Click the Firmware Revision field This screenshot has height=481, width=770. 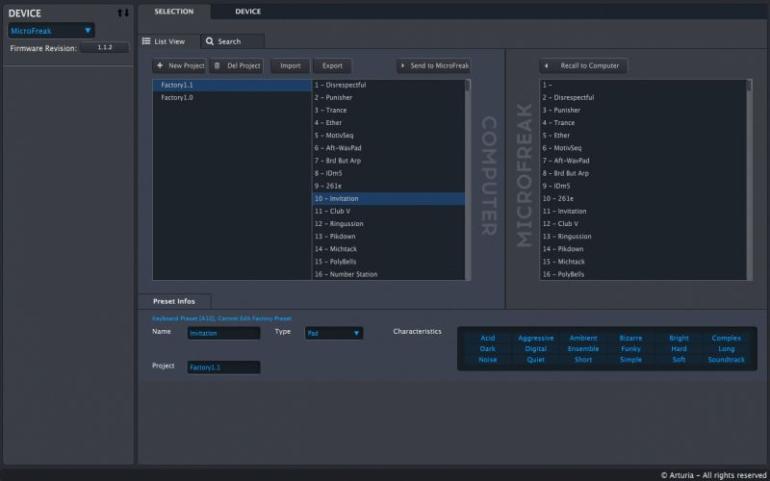[105, 48]
